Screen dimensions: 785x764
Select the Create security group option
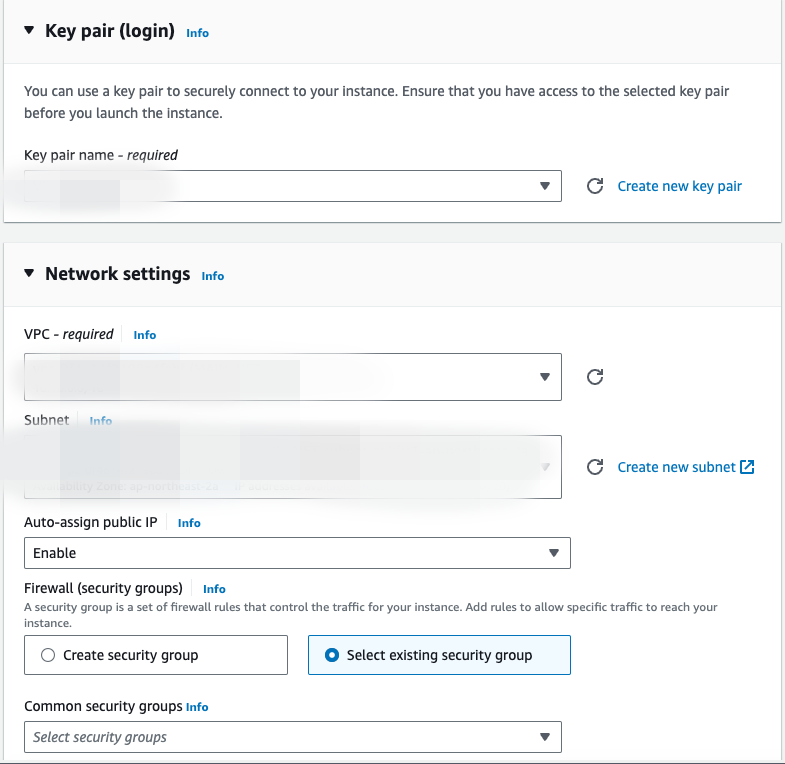pos(48,655)
